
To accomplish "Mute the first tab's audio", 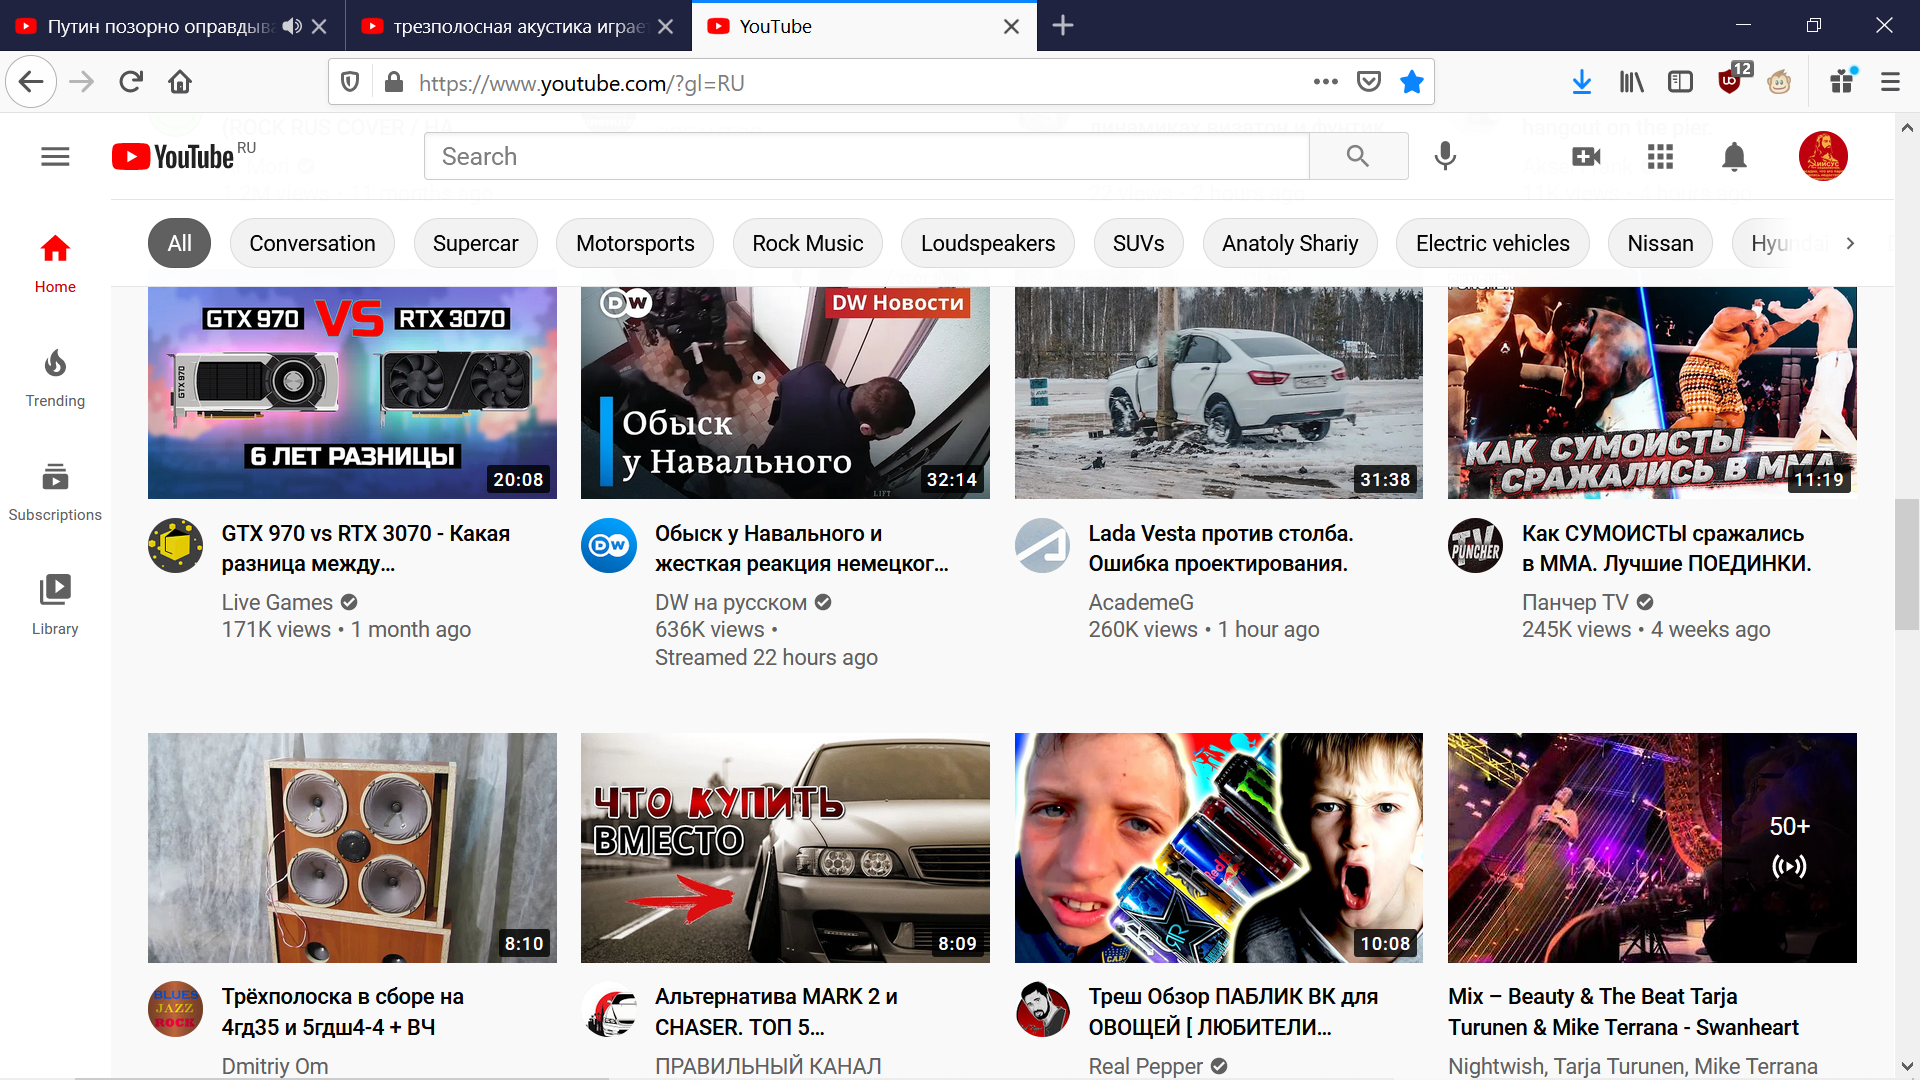I will click(x=291, y=26).
